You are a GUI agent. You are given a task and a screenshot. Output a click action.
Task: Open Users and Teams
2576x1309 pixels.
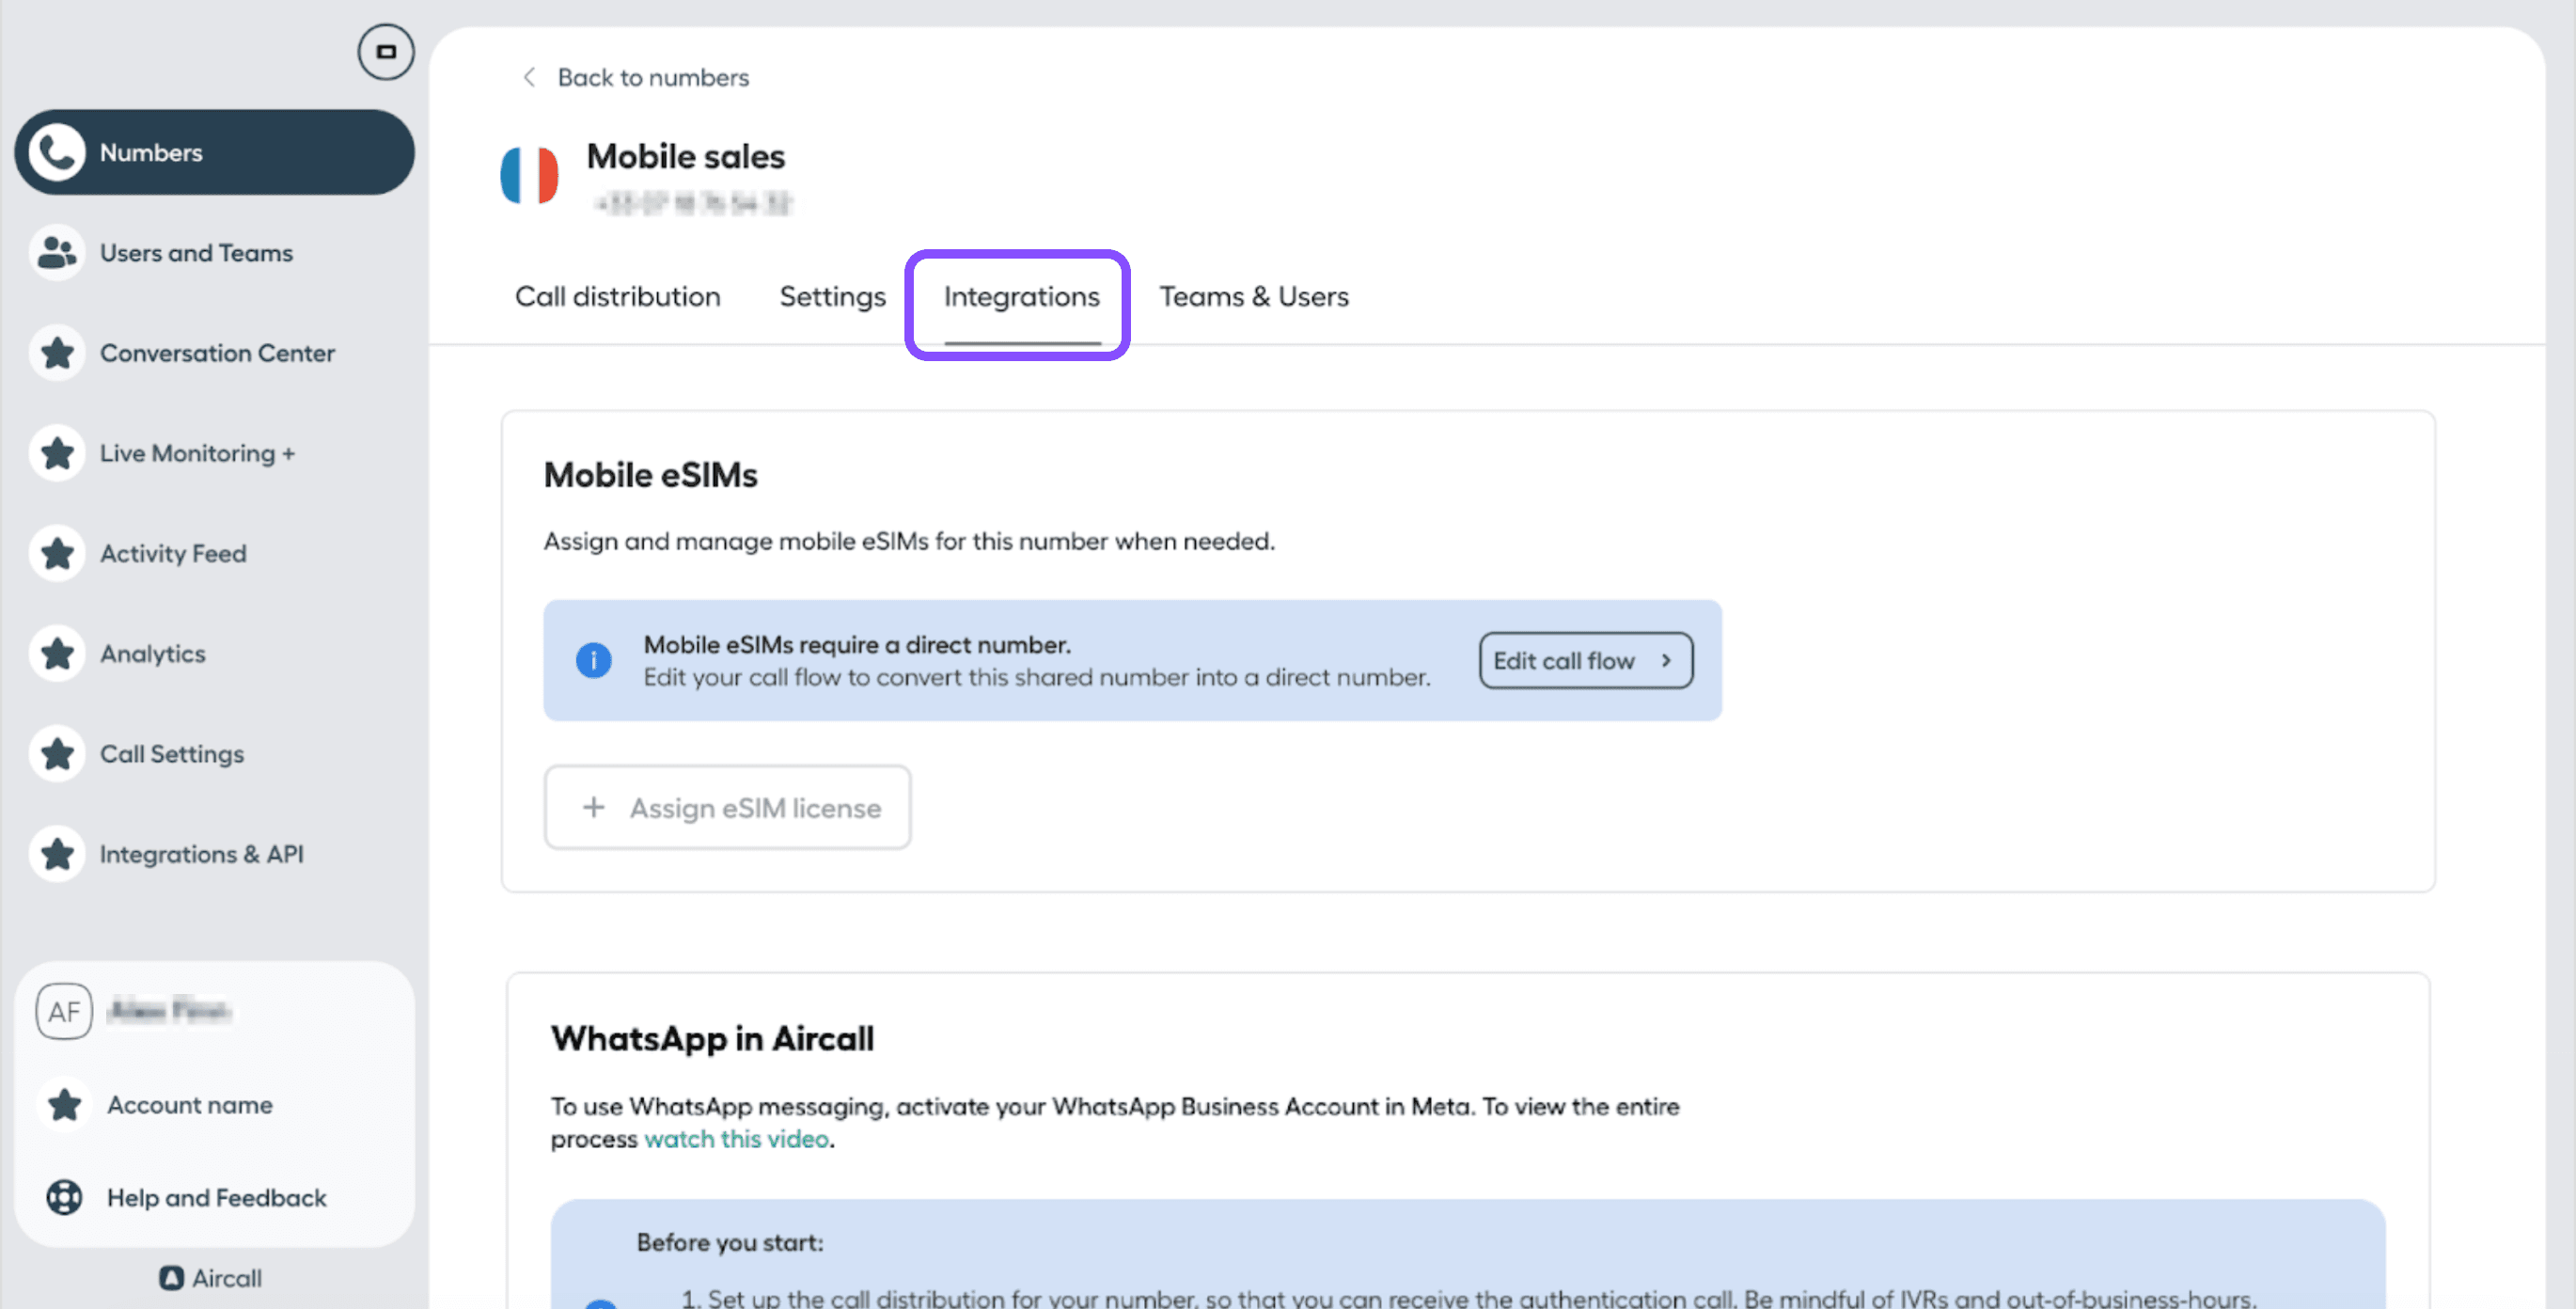tap(196, 253)
